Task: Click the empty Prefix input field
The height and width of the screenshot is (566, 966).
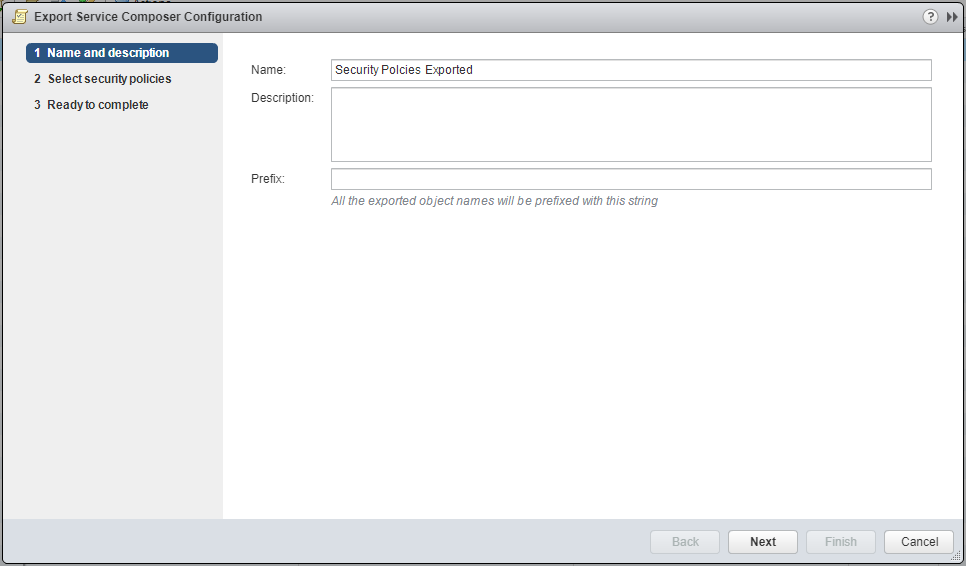Action: click(631, 179)
